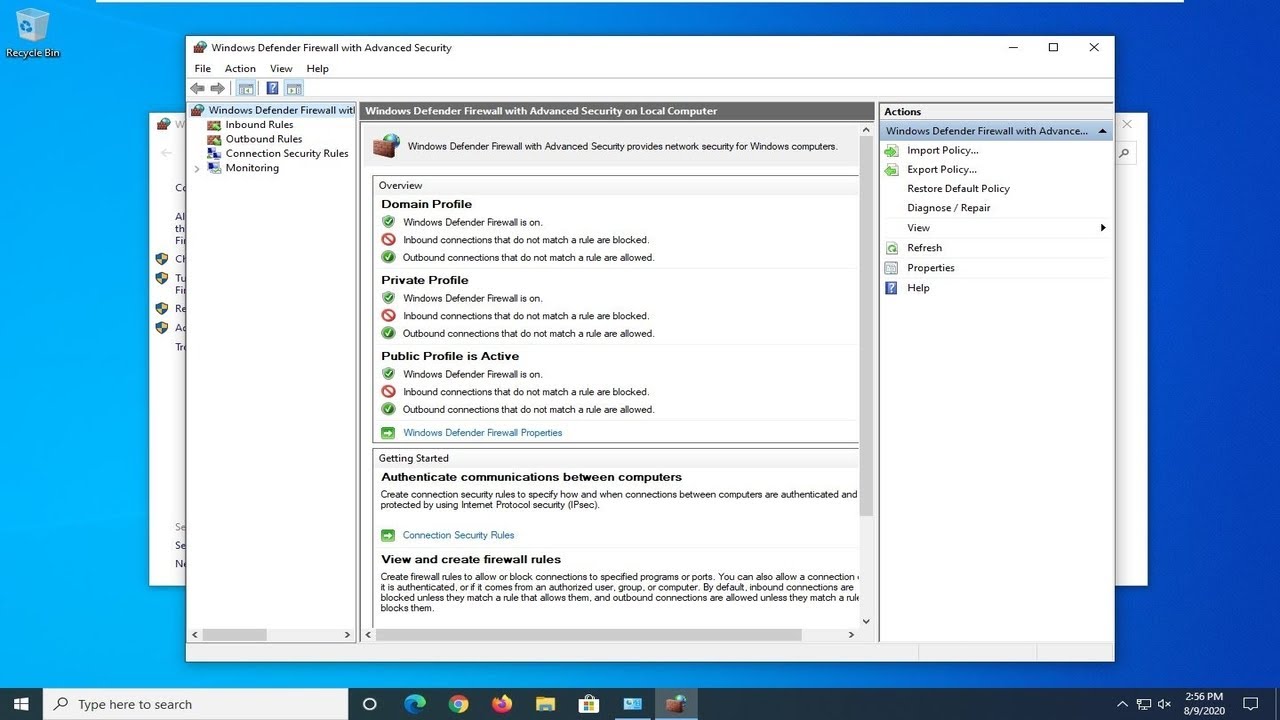Maximize the Firewall with Advanced Security window
This screenshot has width=1280, height=720.
[1053, 47]
